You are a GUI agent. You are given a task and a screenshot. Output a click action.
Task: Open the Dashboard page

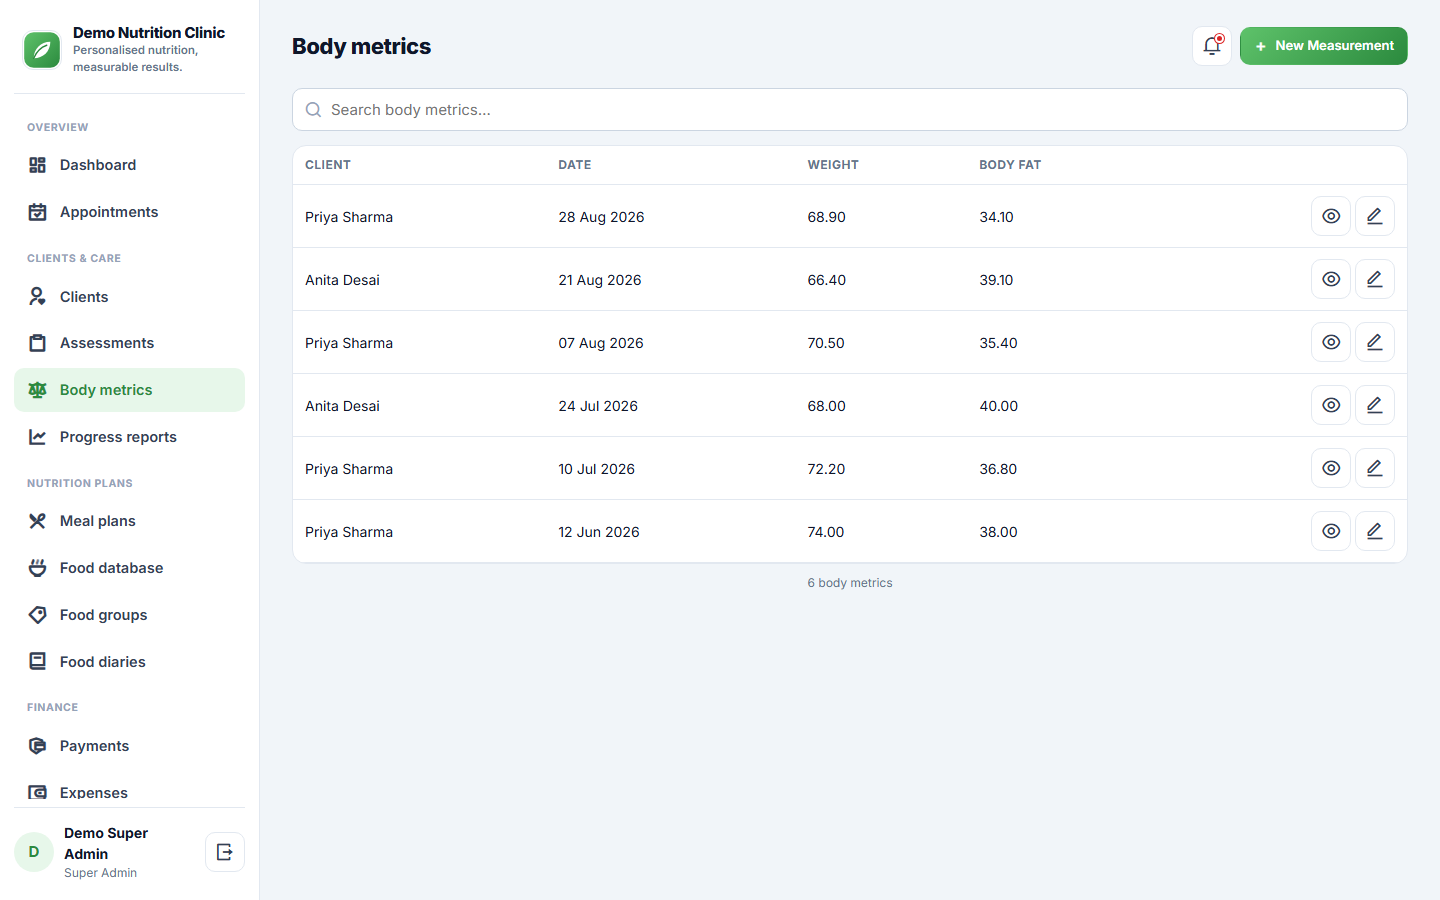coord(129,165)
